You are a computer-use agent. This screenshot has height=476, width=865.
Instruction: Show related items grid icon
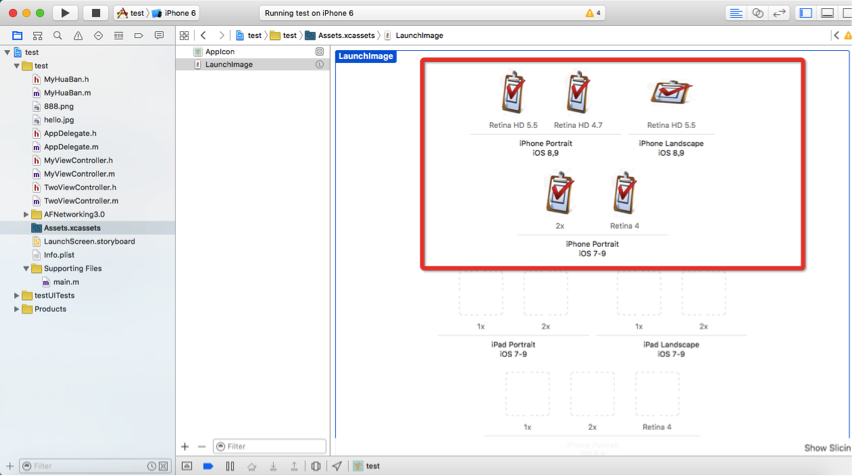[184, 35]
